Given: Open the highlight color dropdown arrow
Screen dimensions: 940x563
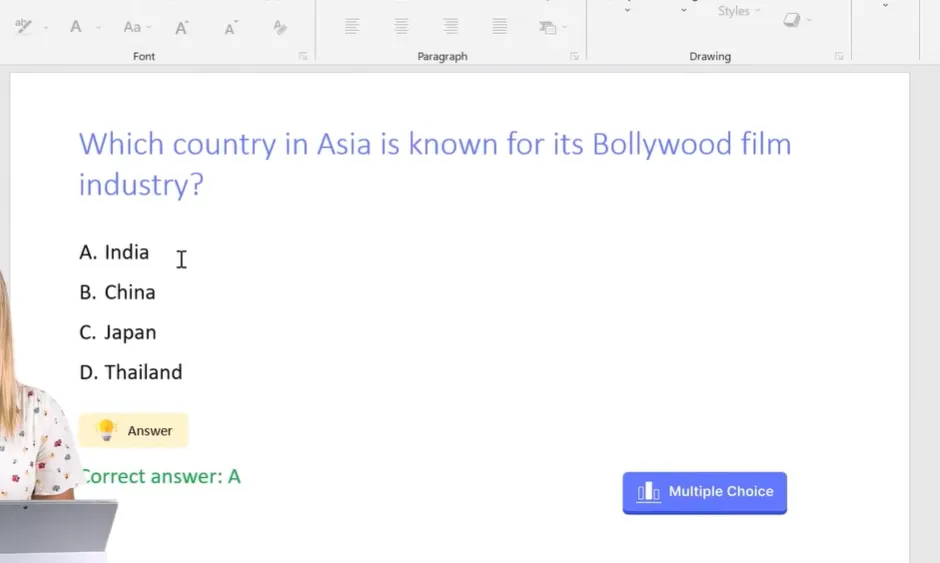Looking at the screenshot, I should click(46, 28).
